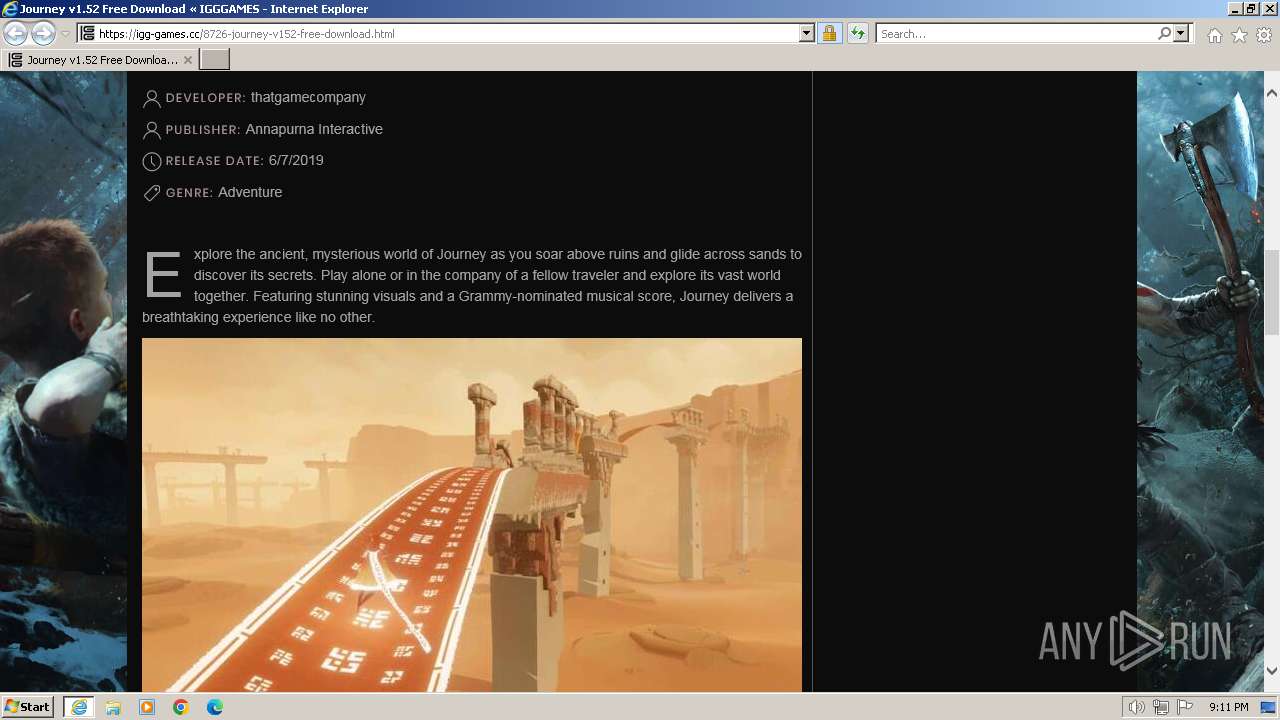
Task: Focus the Search box in toolbar
Action: pyautogui.click(x=1015, y=33)
